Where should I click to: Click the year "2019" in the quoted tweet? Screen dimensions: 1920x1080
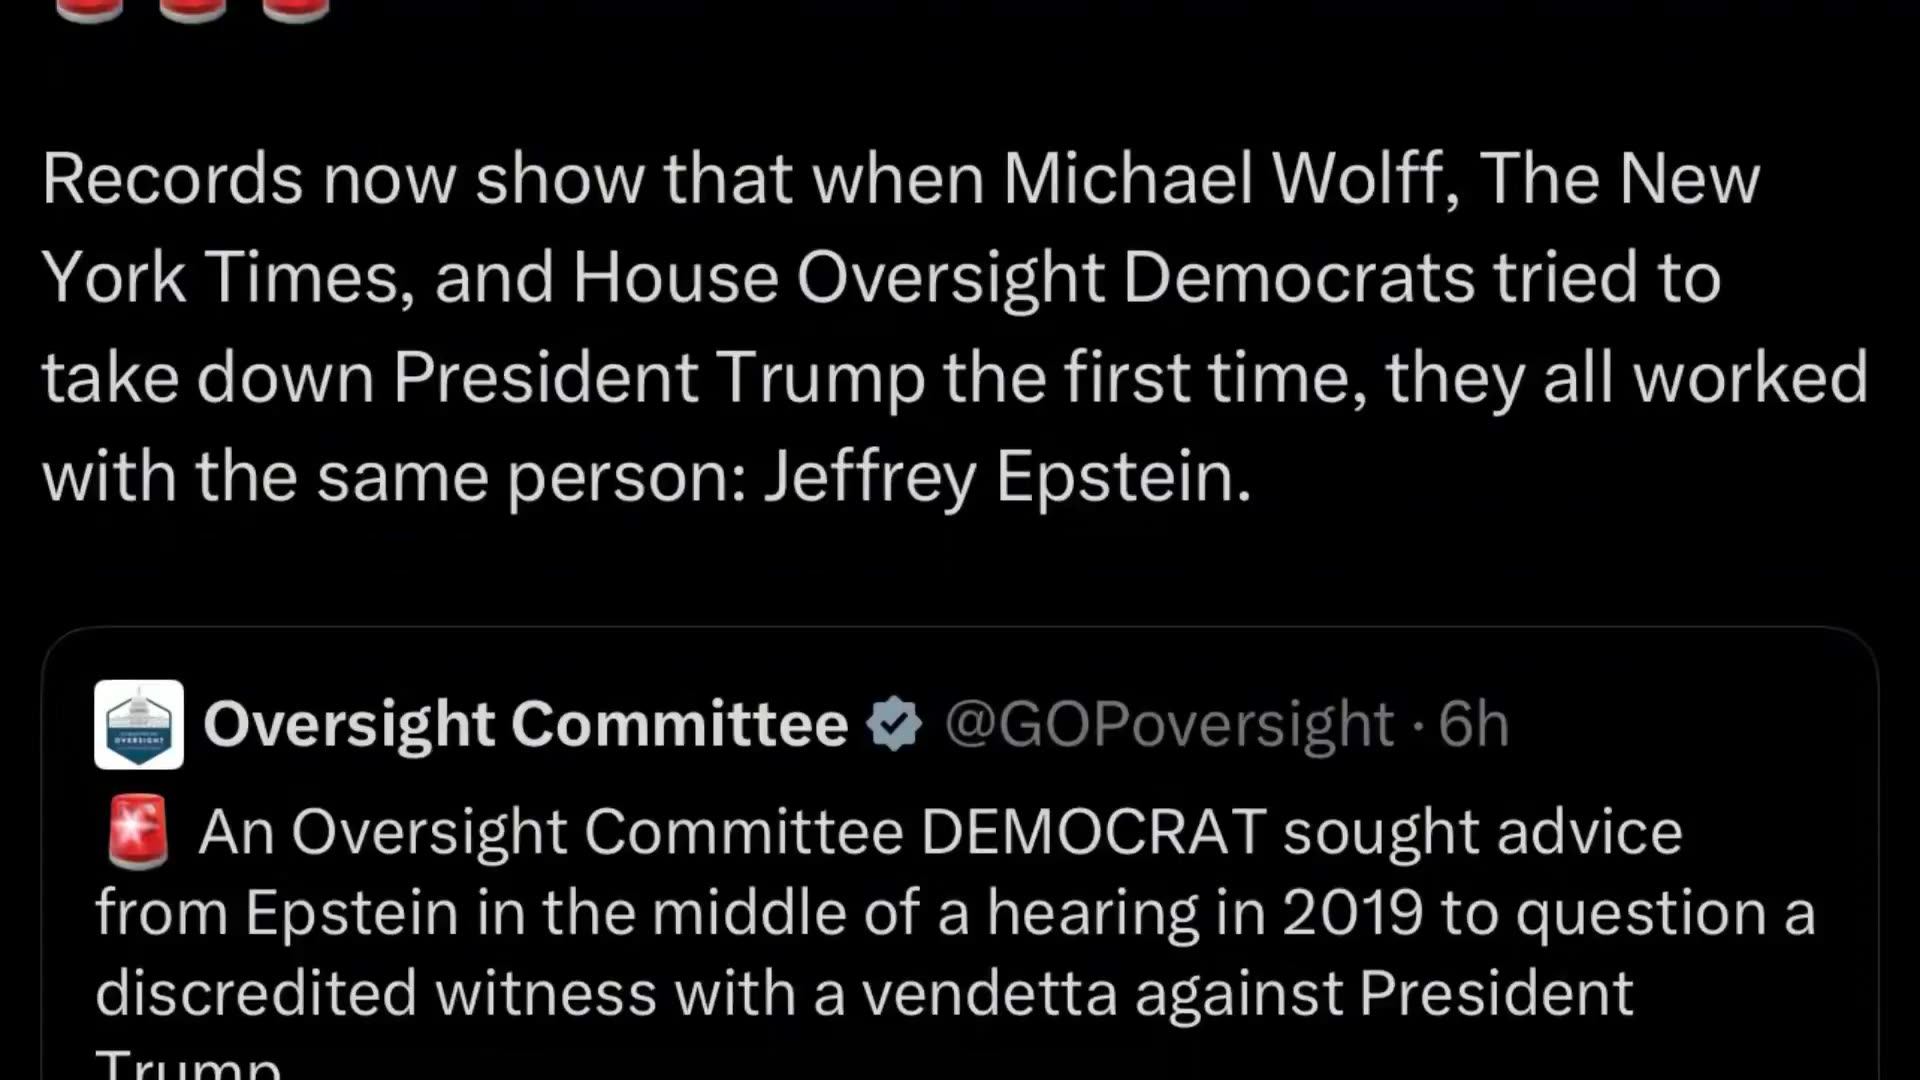pyautogui.click(x=1352, y=913)
